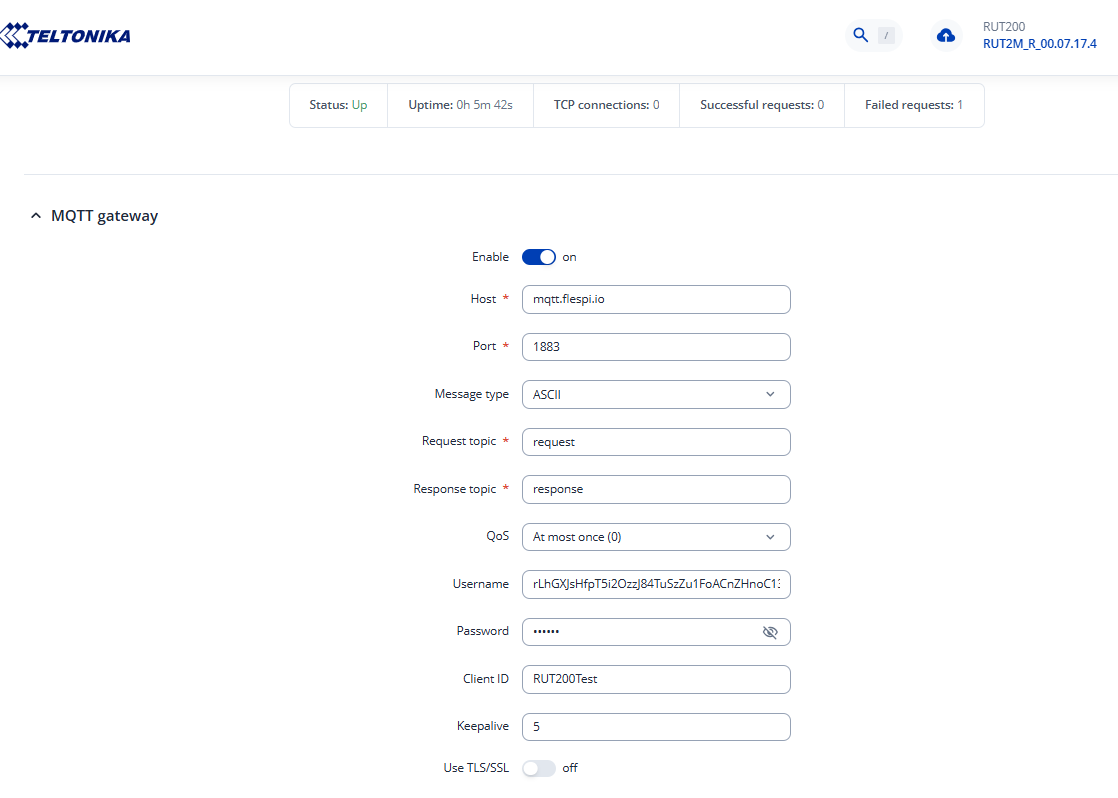Image resolution: width=1118 pixels, height=798 pixels.
Task: Focus the Port field with 1883
Action: (x=656, y=347)
